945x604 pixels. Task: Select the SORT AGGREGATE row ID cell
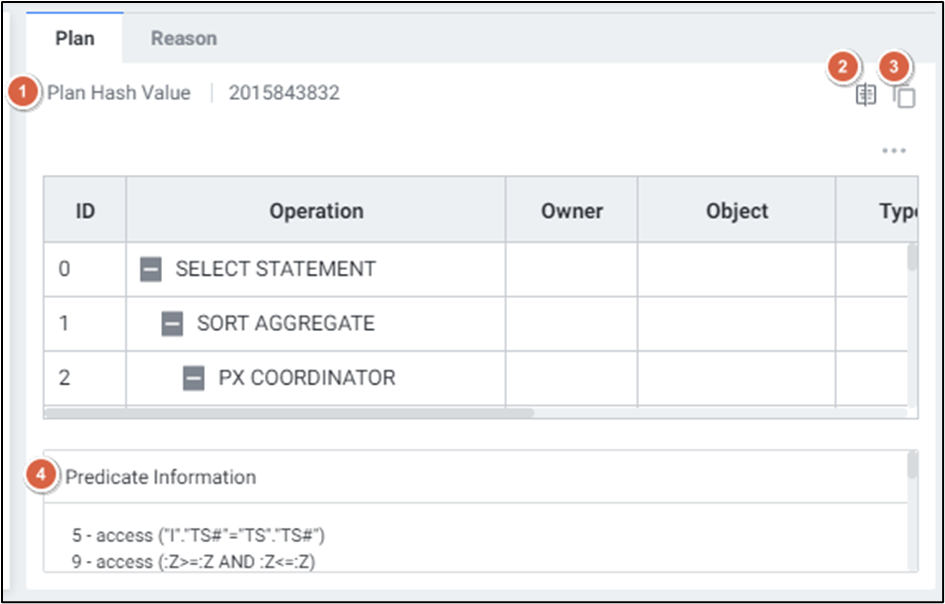tap(64, 324)
